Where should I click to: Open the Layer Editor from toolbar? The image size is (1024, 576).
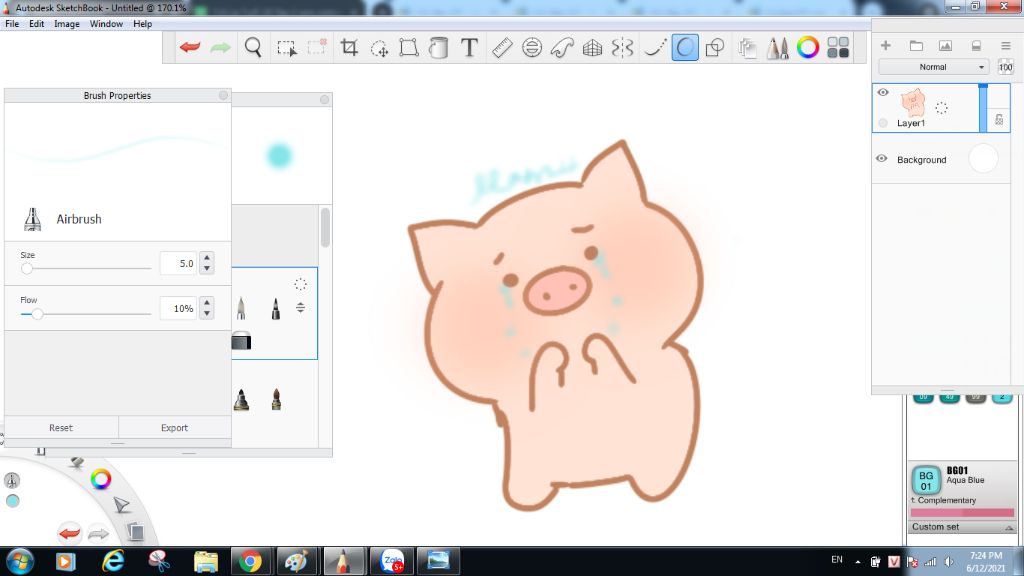[747, 48]
